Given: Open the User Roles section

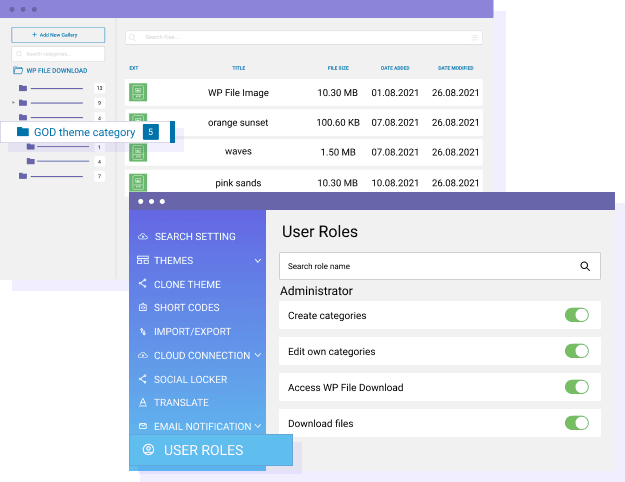Looking at the screenshot, I should point(203,450).
